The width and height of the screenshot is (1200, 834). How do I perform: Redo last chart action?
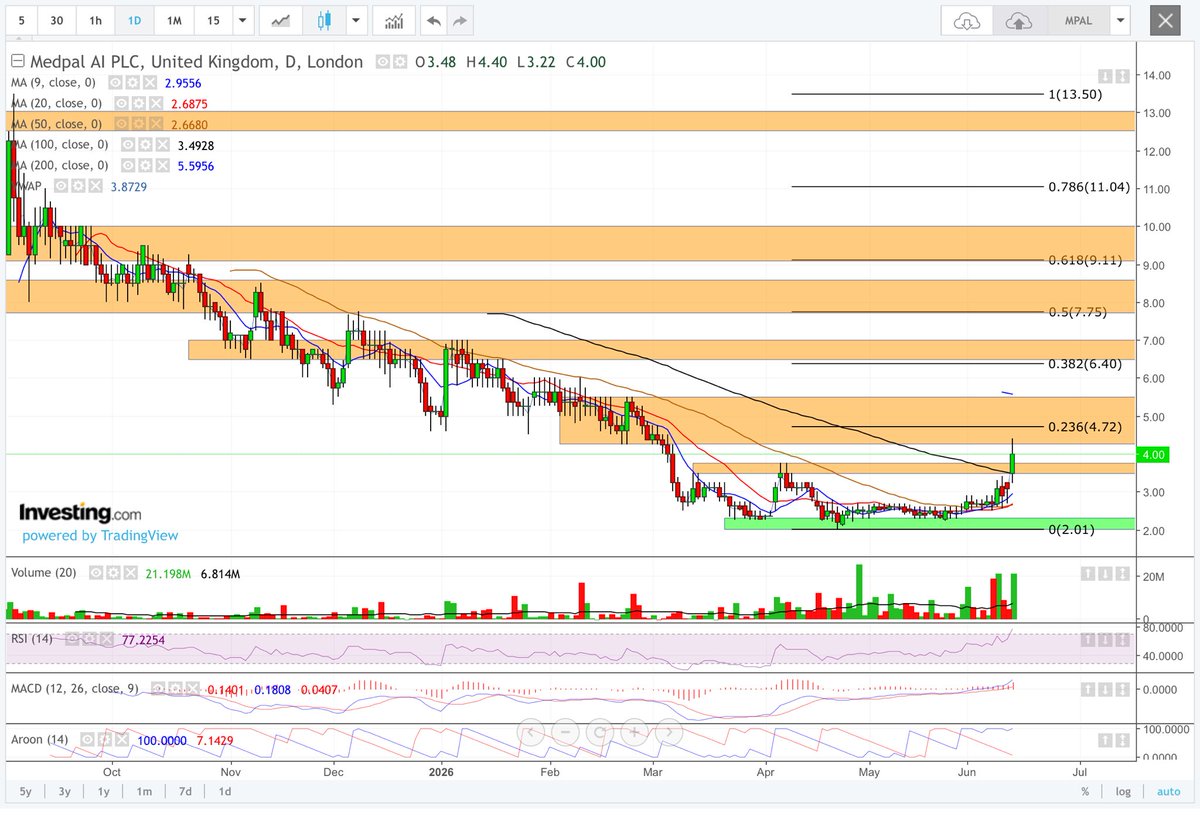pyautogui.click(x=459, y=20)
